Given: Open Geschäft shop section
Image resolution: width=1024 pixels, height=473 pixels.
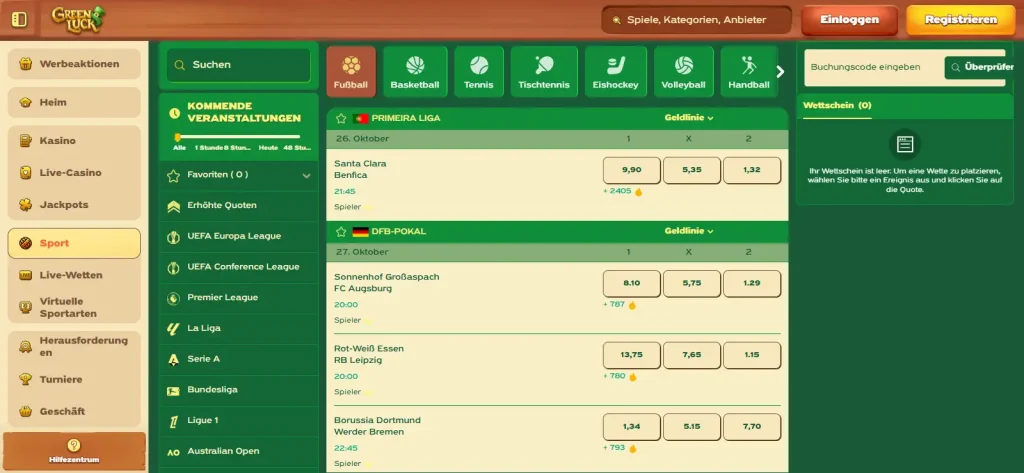Looking at the screenshot, I should point(74,411).
